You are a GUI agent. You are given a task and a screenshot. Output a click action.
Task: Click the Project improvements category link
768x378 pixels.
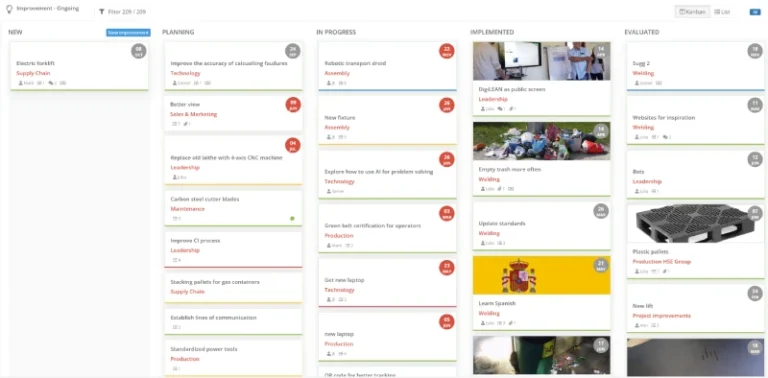[662, 316]
